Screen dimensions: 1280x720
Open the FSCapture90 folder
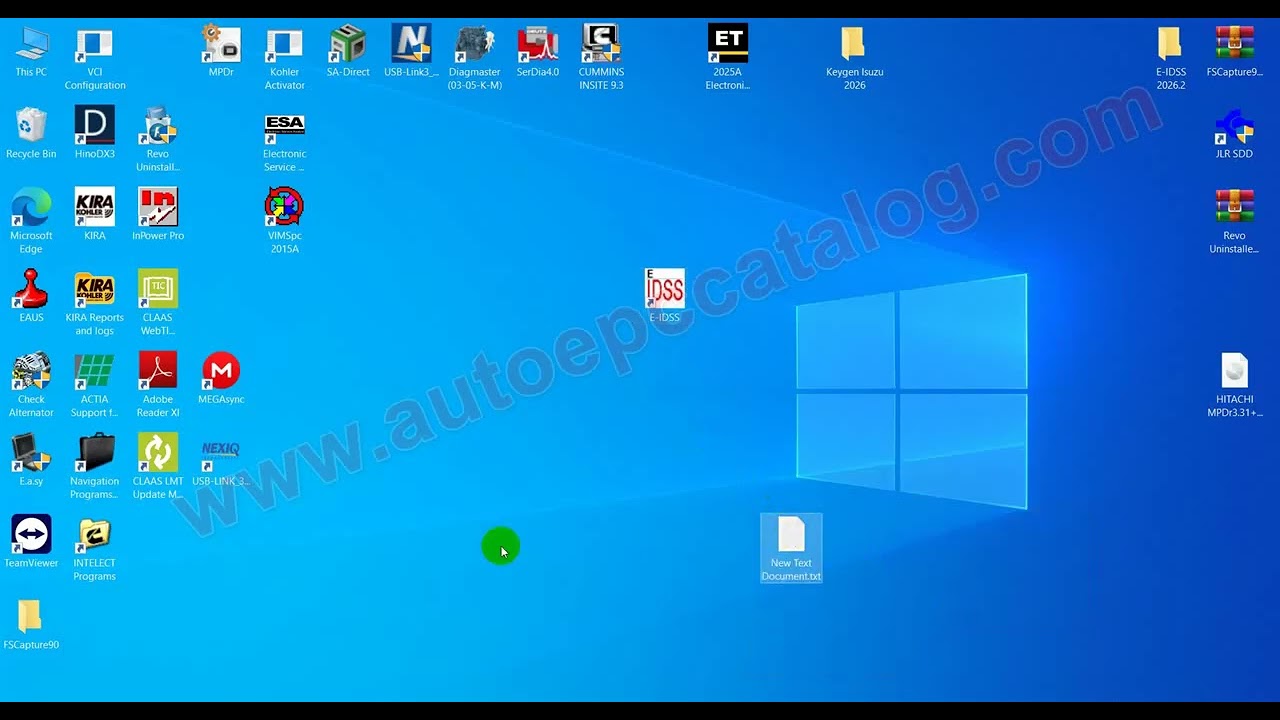(x=31, y=624)
